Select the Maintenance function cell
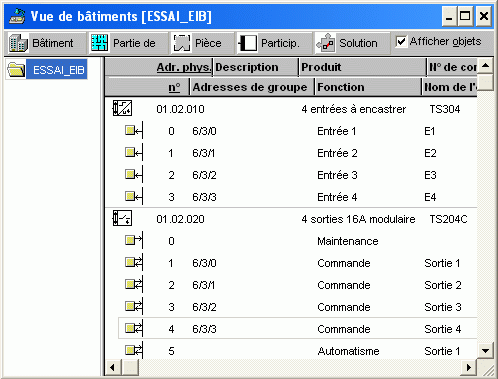This screenshot has width=498, height=379. coord(348,241)
